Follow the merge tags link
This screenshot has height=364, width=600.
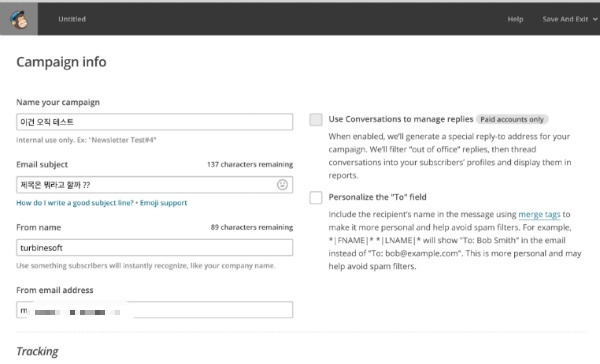coord(539,214)
